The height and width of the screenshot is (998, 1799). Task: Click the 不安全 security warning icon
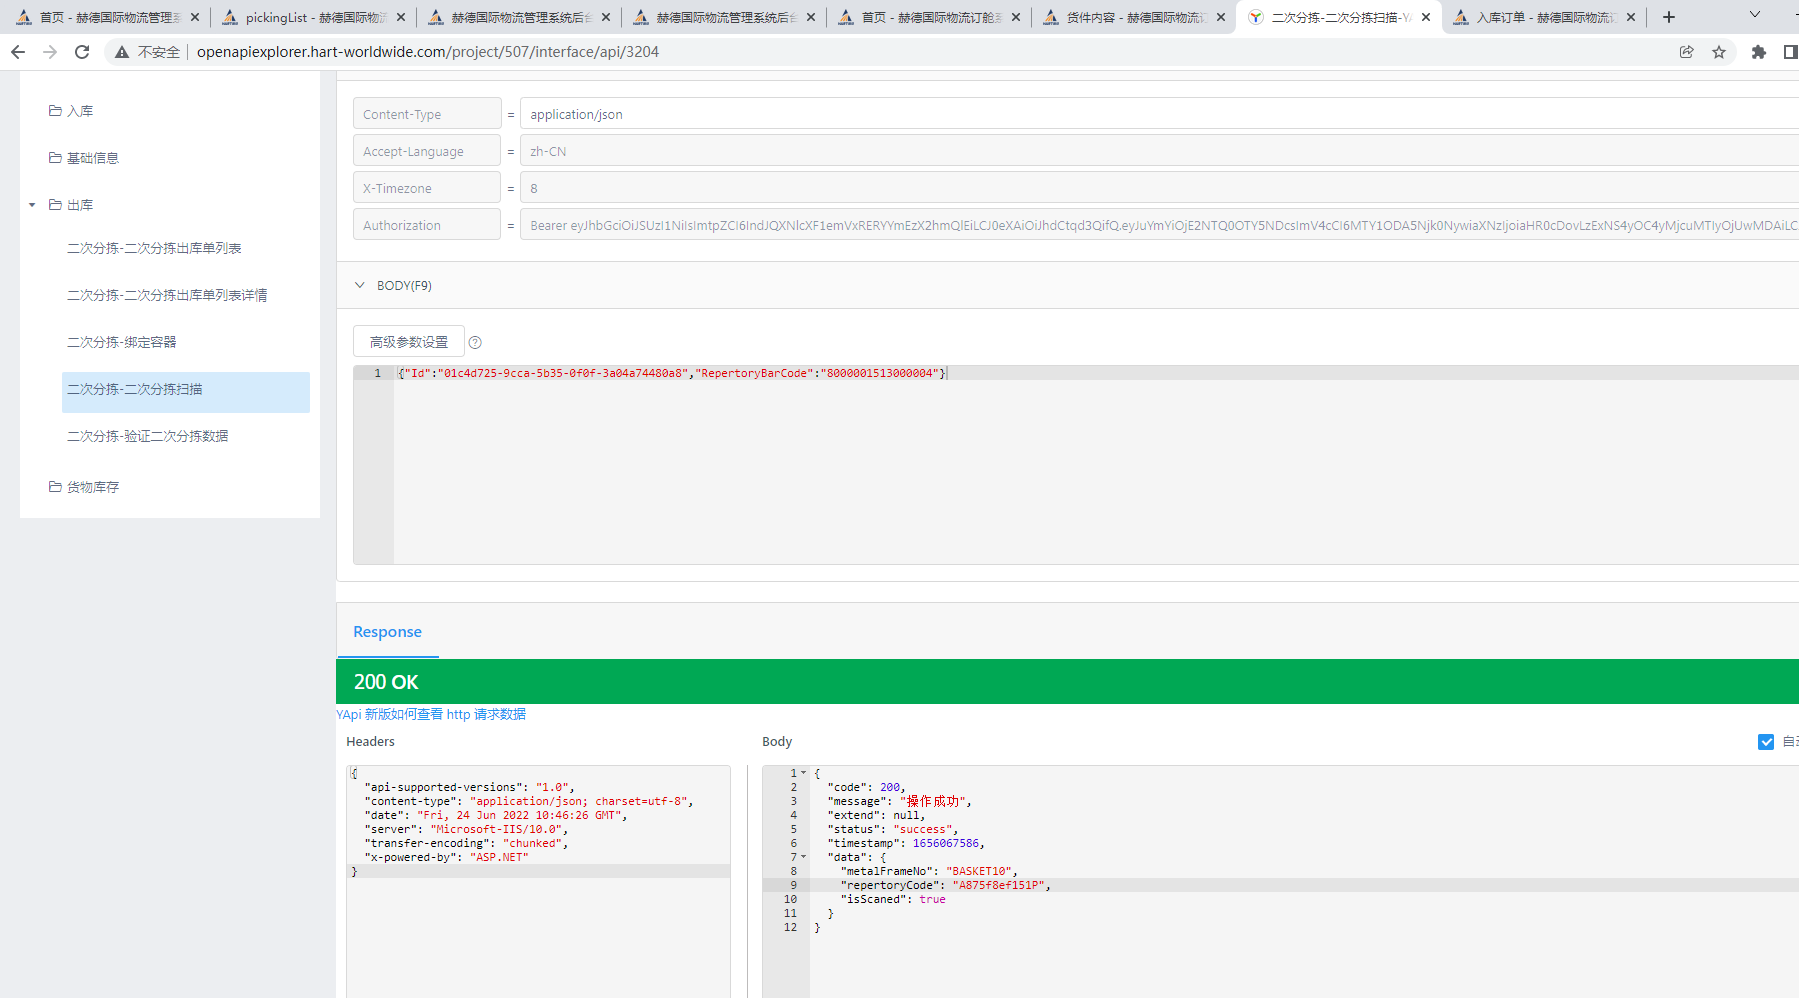122,52
